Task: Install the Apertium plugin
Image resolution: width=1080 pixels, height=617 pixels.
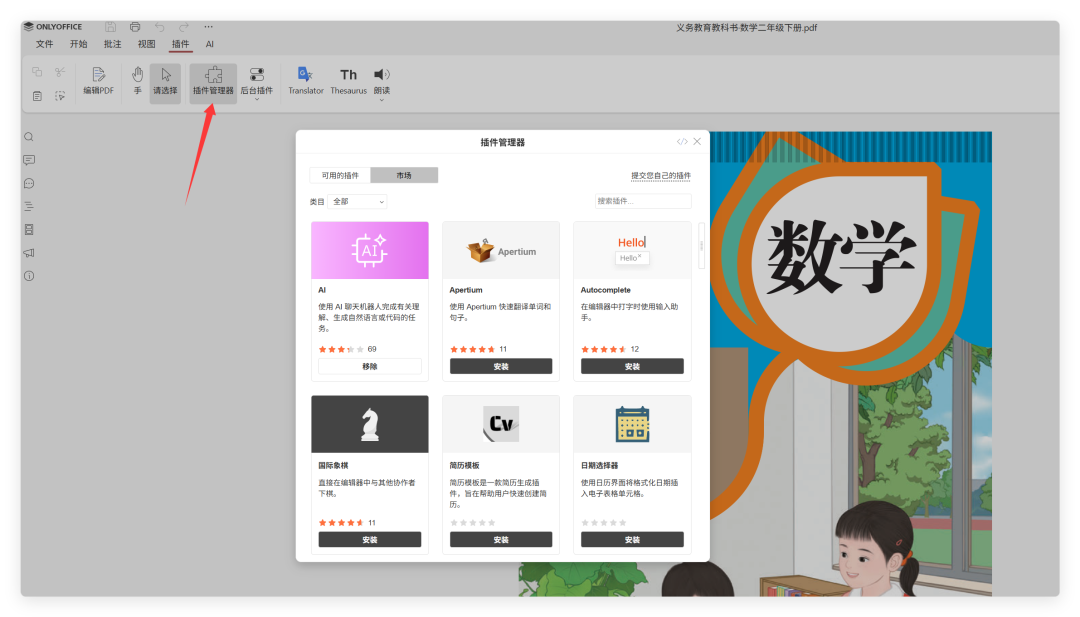Action: click(501, 366)
